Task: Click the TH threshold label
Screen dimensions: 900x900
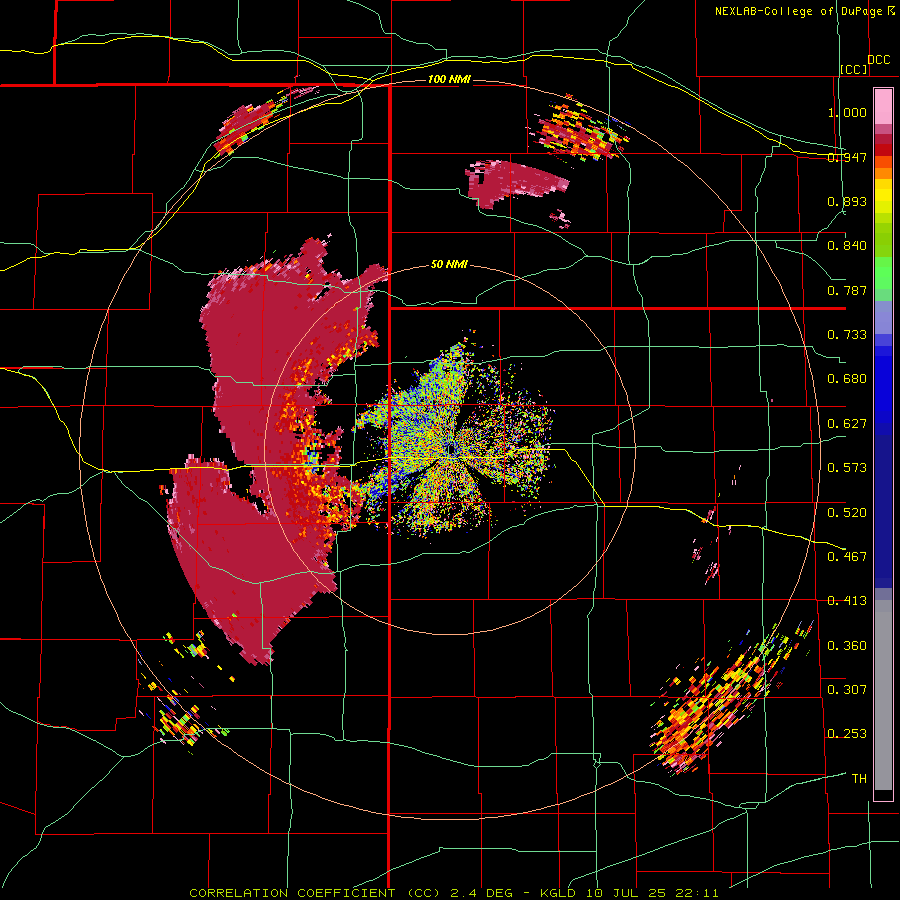Action: pos(859,779)
